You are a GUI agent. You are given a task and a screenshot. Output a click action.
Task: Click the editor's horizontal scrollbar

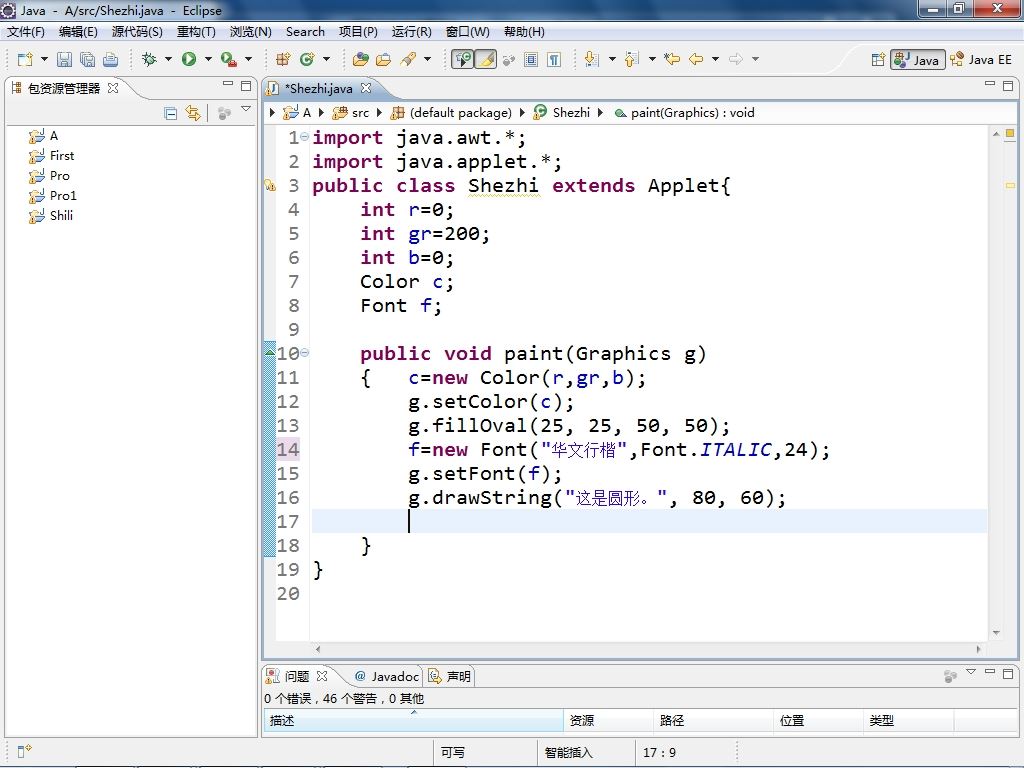[650, 649]
